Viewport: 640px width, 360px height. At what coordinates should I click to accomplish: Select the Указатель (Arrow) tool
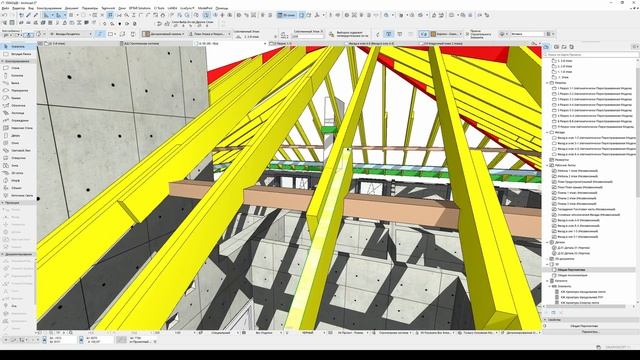point(18,47)
